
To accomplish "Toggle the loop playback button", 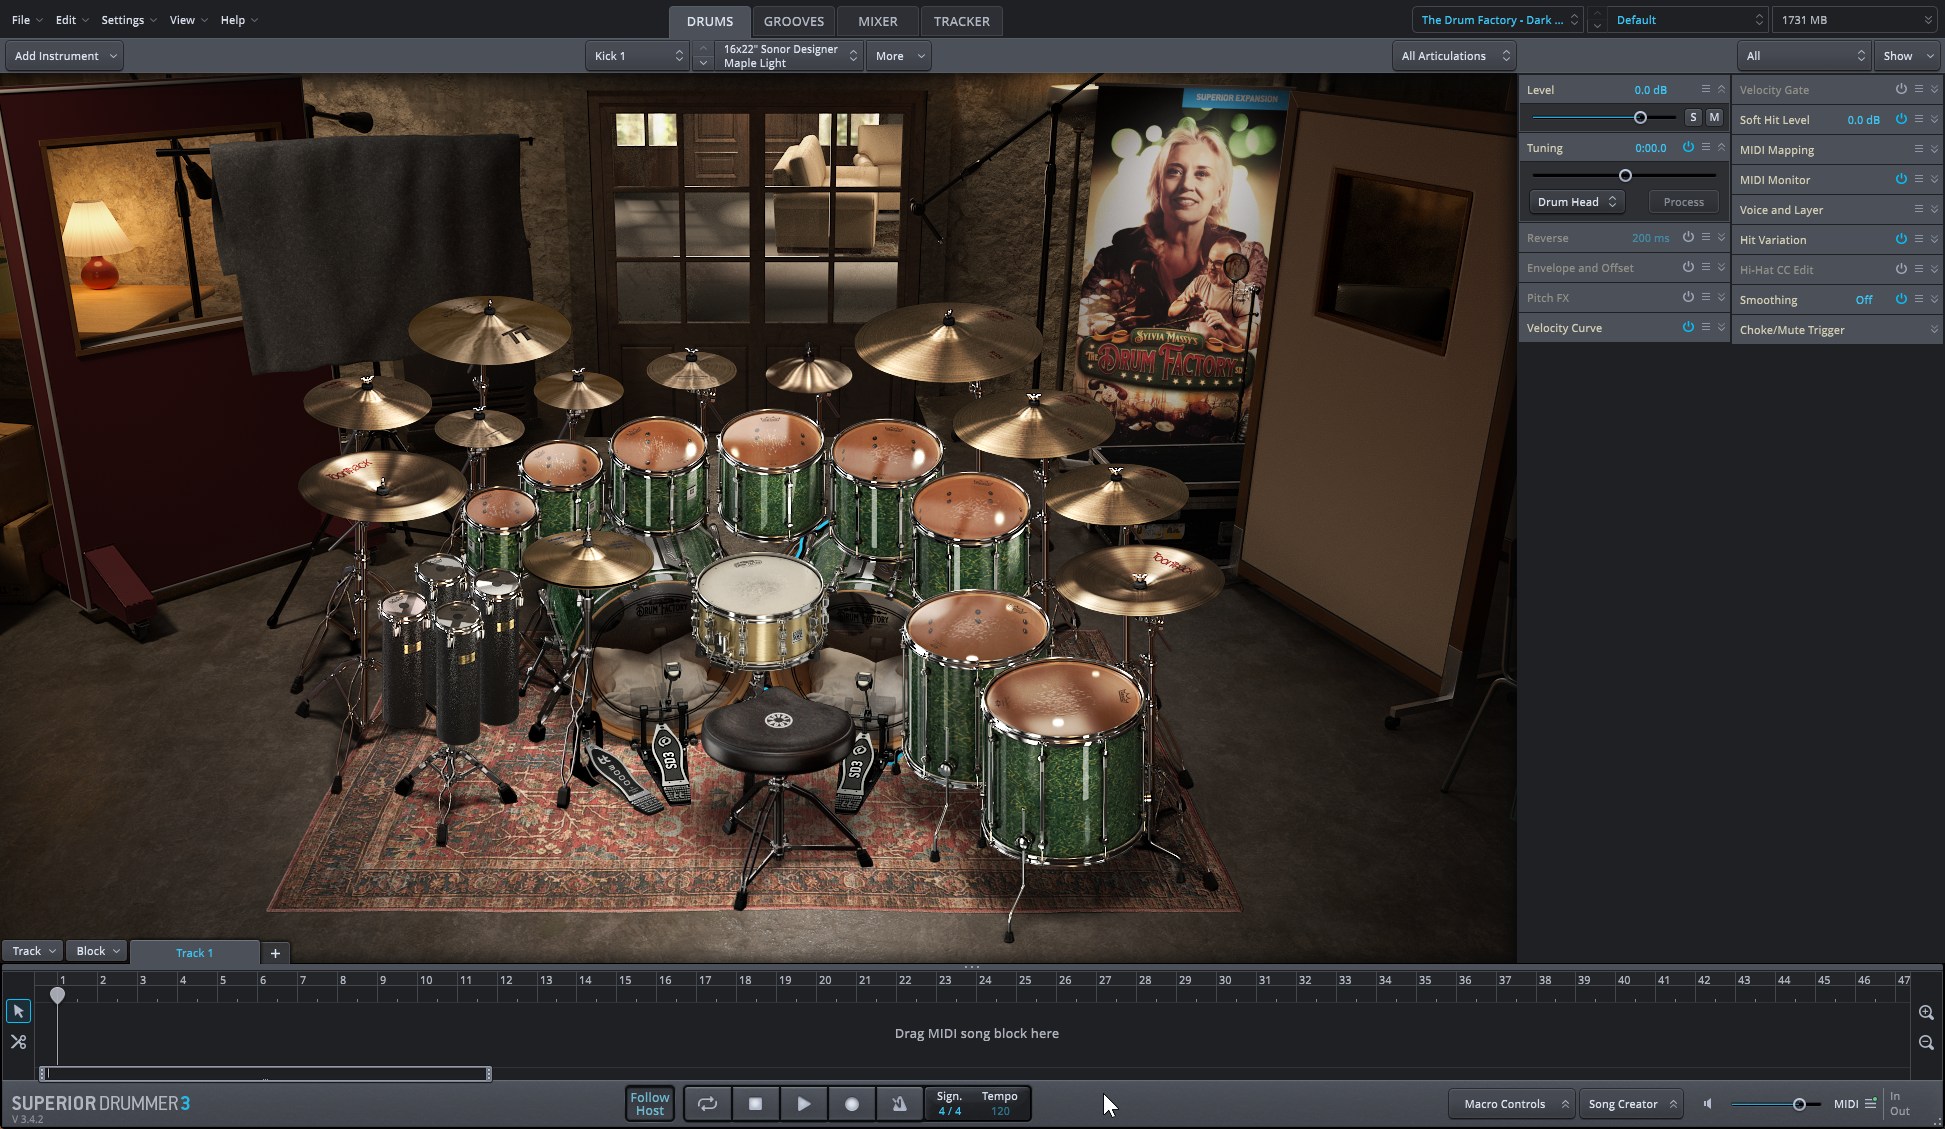I will coord(707,1104).
